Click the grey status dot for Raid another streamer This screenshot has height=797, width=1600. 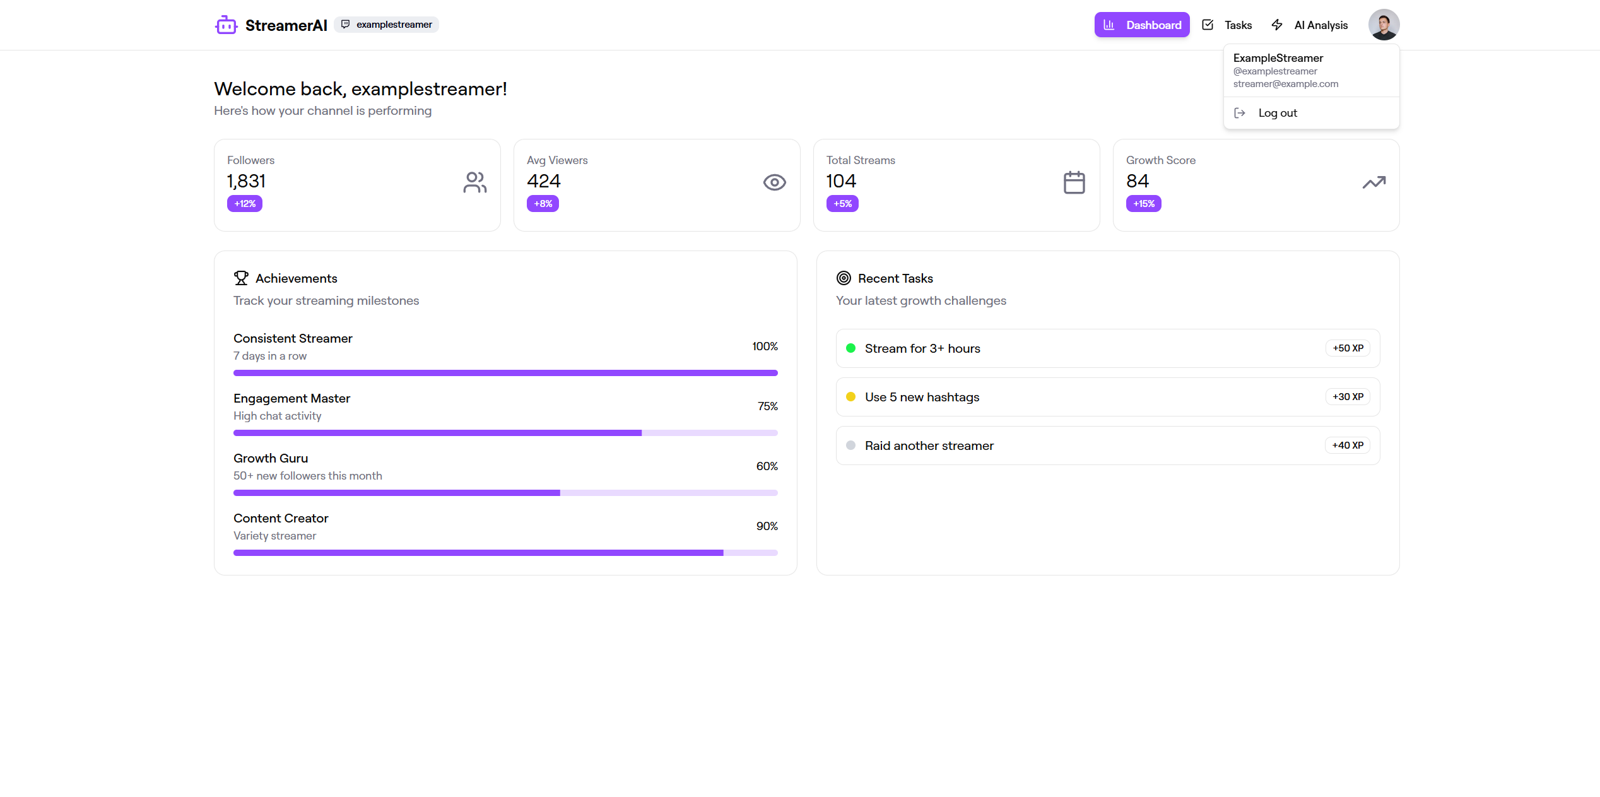point(851,445)
